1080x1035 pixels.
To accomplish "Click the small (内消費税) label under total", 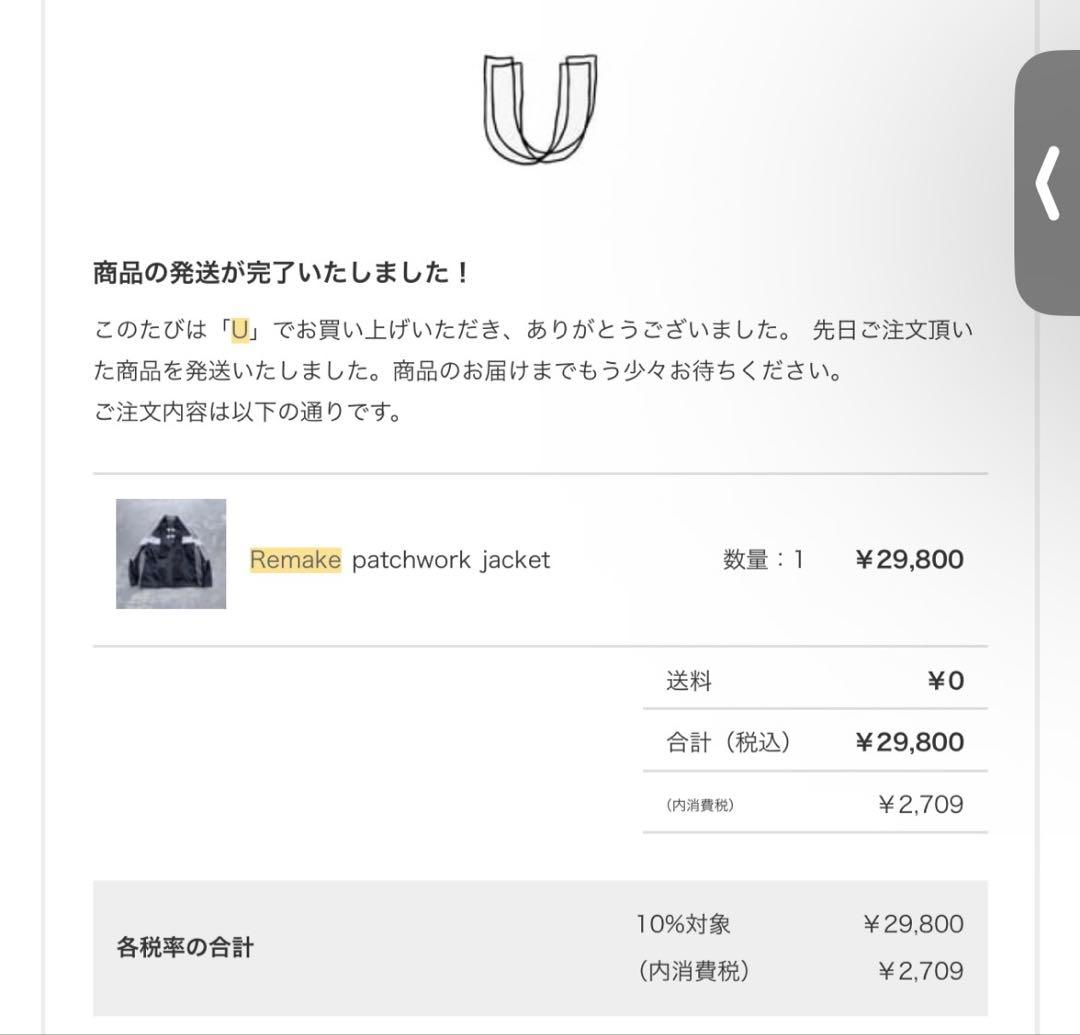I will 699,804.
